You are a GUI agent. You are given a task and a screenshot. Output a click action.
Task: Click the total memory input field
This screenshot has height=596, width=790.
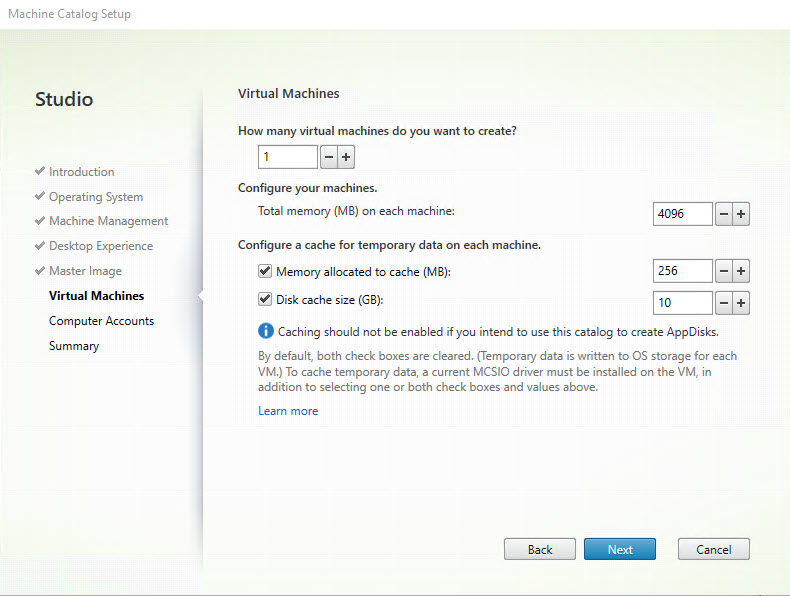click(682, 214)
